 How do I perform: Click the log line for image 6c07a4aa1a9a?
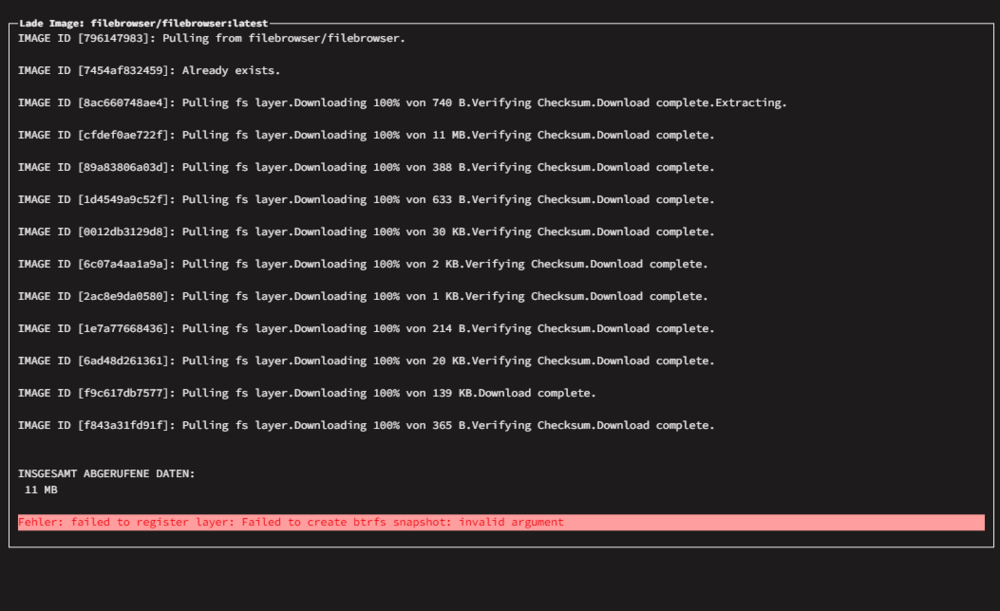[x=363, y=264]
